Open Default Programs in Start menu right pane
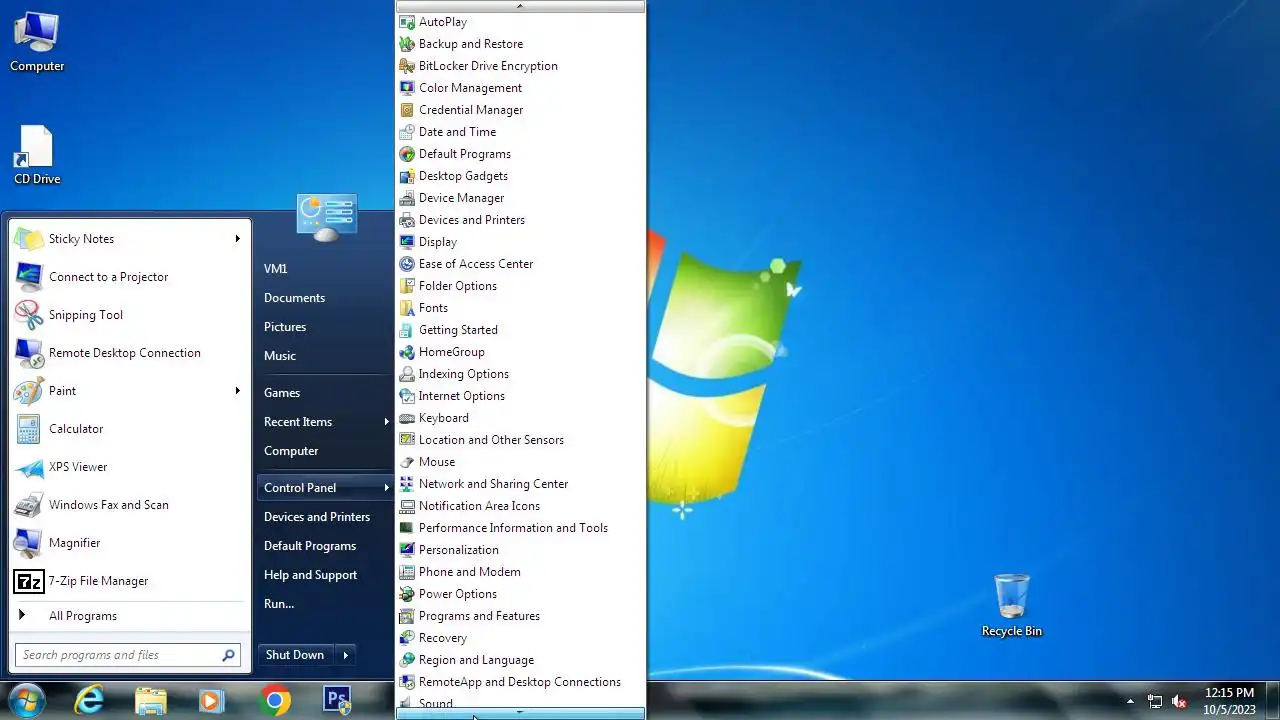 pos(310,546)
